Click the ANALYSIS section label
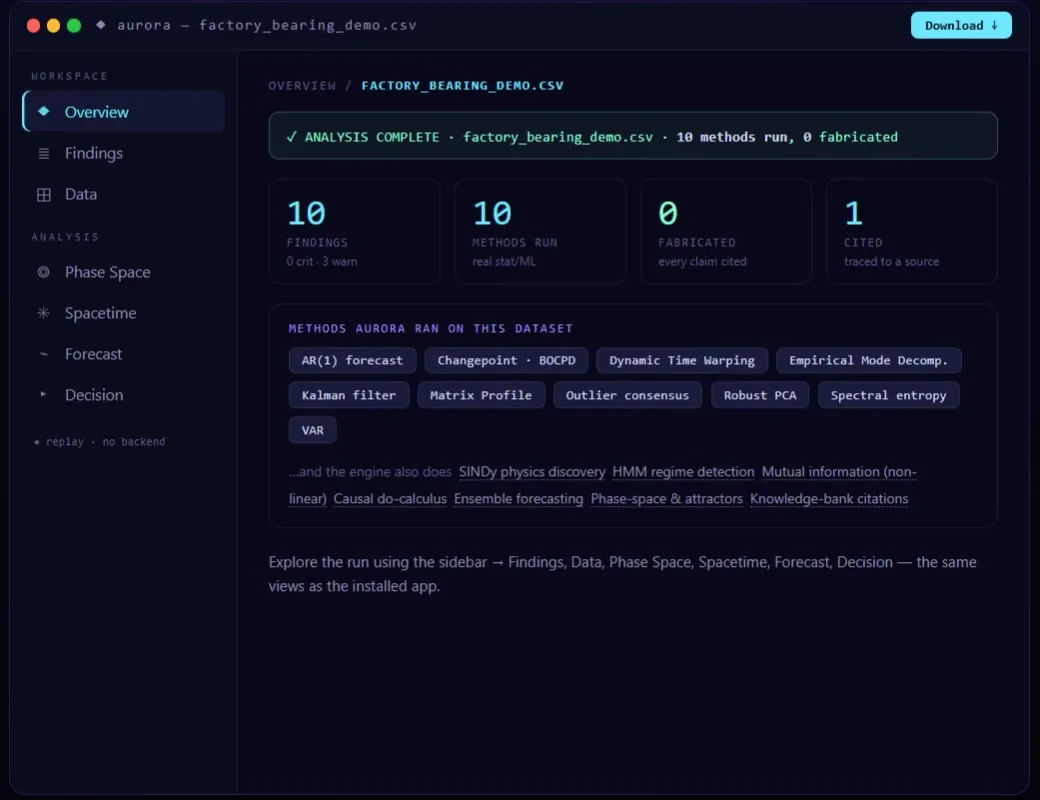Viewport: 1040px width, 800px height. (x=65, y=237)
